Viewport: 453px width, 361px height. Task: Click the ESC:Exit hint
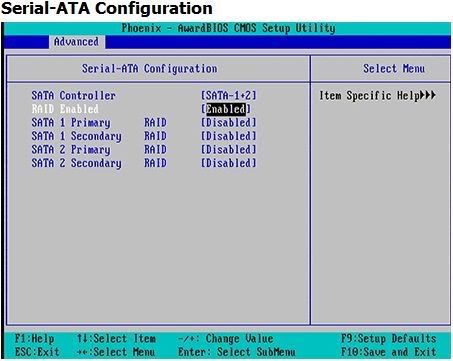tap(37, 352)
